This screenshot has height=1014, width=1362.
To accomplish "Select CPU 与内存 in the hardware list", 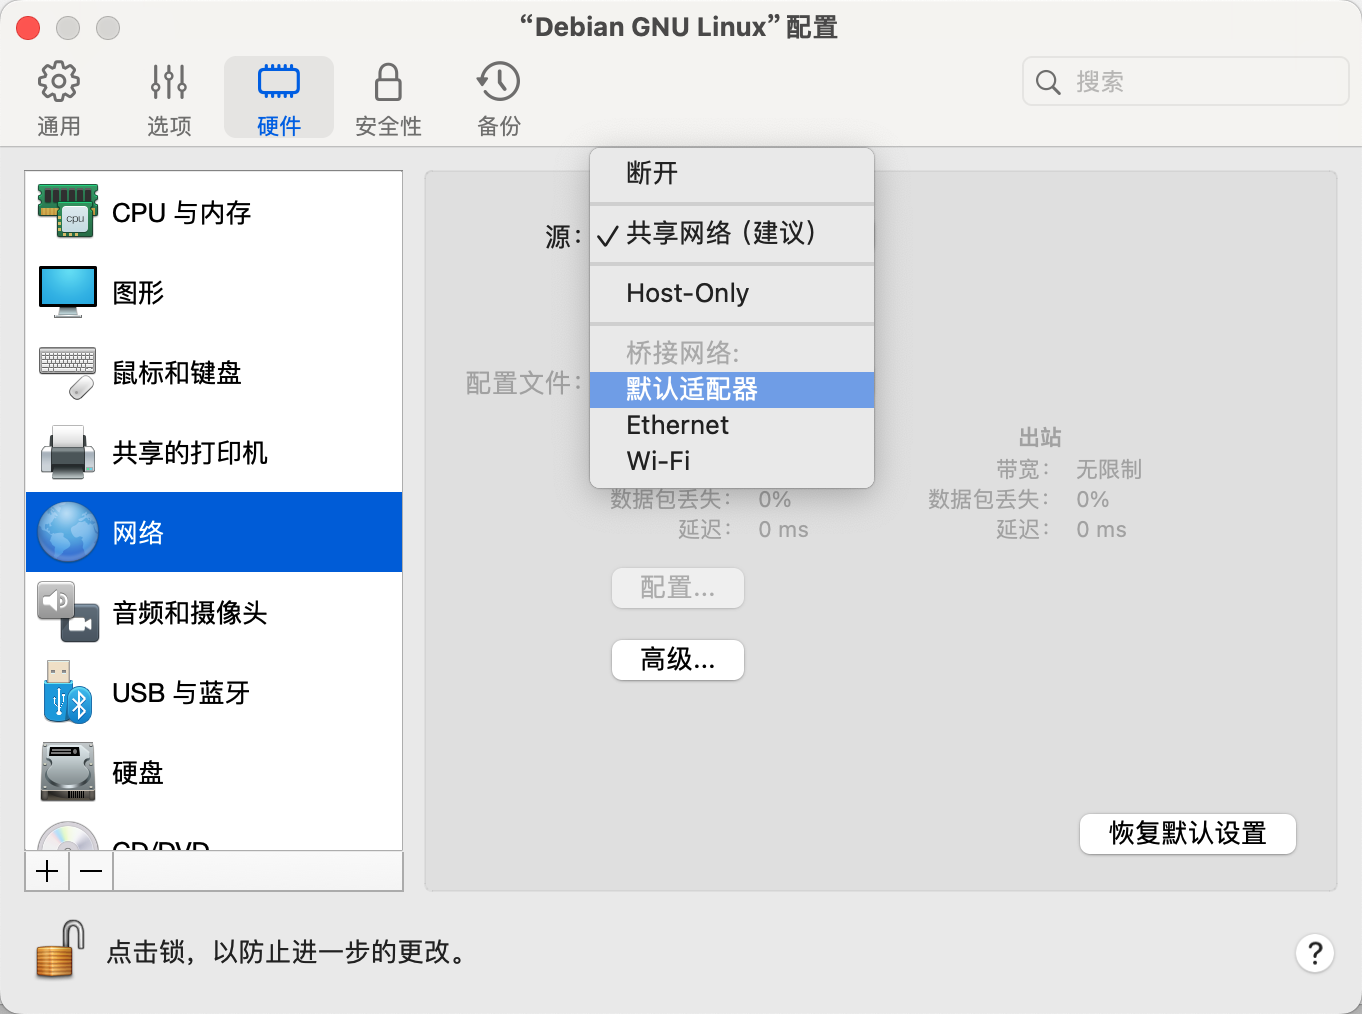I will (214, 212).
